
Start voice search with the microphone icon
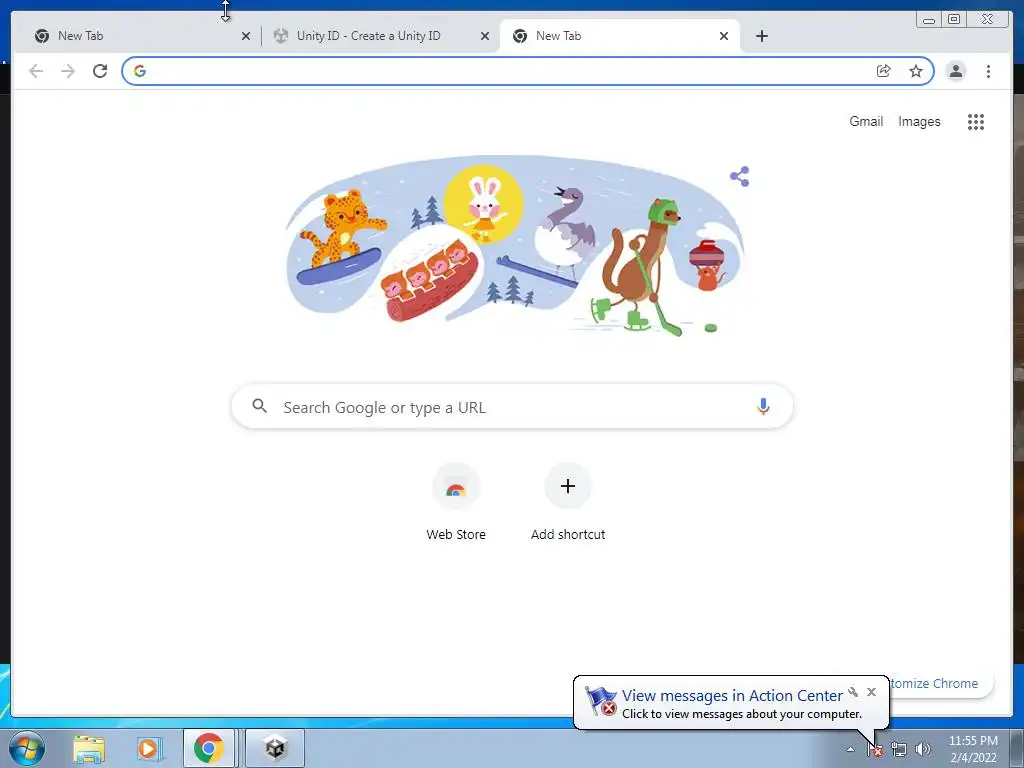pos(763,406)
